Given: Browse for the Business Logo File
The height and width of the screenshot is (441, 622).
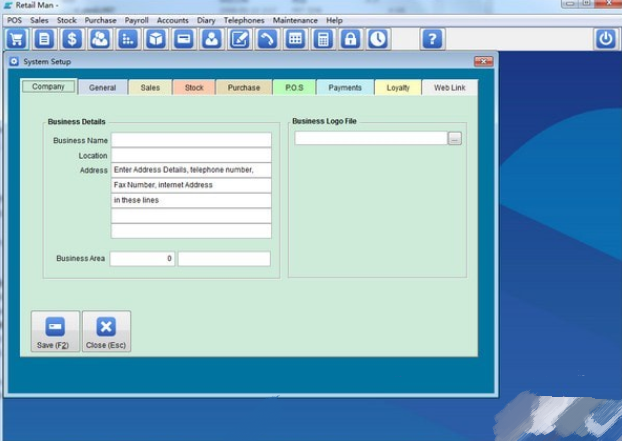Looking at the screenshot, I should pos(455,139).
